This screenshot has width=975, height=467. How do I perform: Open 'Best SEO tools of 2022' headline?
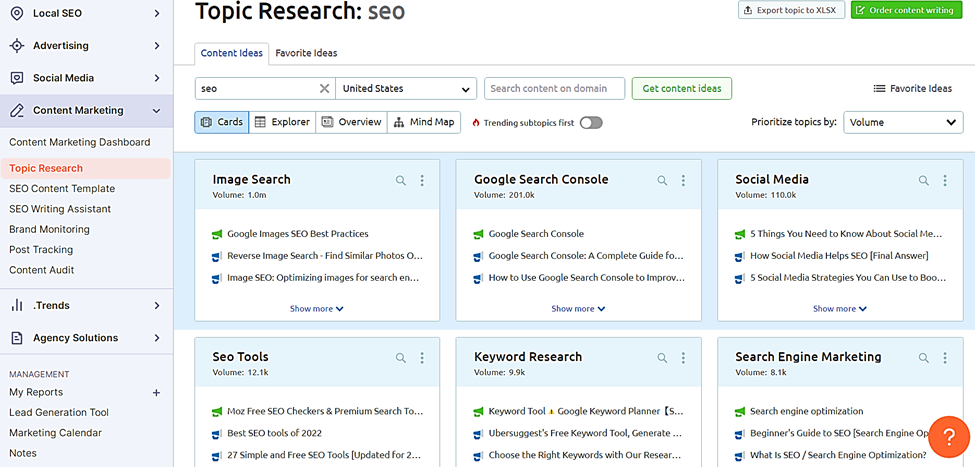275,433
